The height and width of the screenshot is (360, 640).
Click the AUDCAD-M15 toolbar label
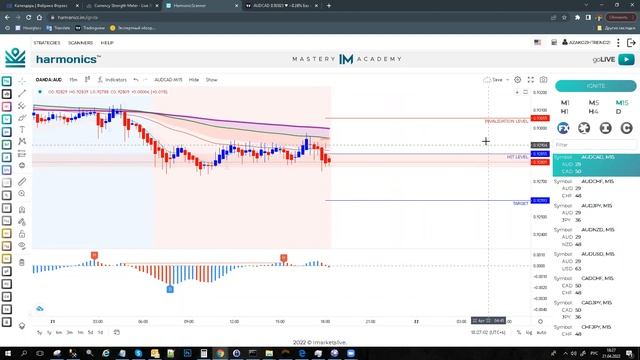click(168, 80)
